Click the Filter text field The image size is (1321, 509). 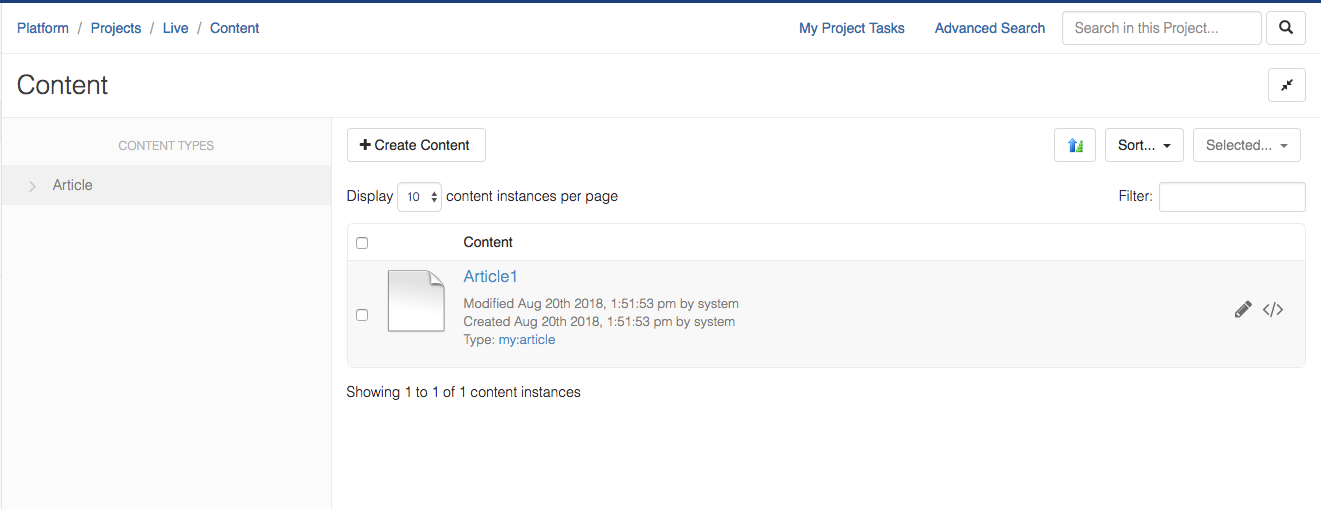coord(1231,197)
